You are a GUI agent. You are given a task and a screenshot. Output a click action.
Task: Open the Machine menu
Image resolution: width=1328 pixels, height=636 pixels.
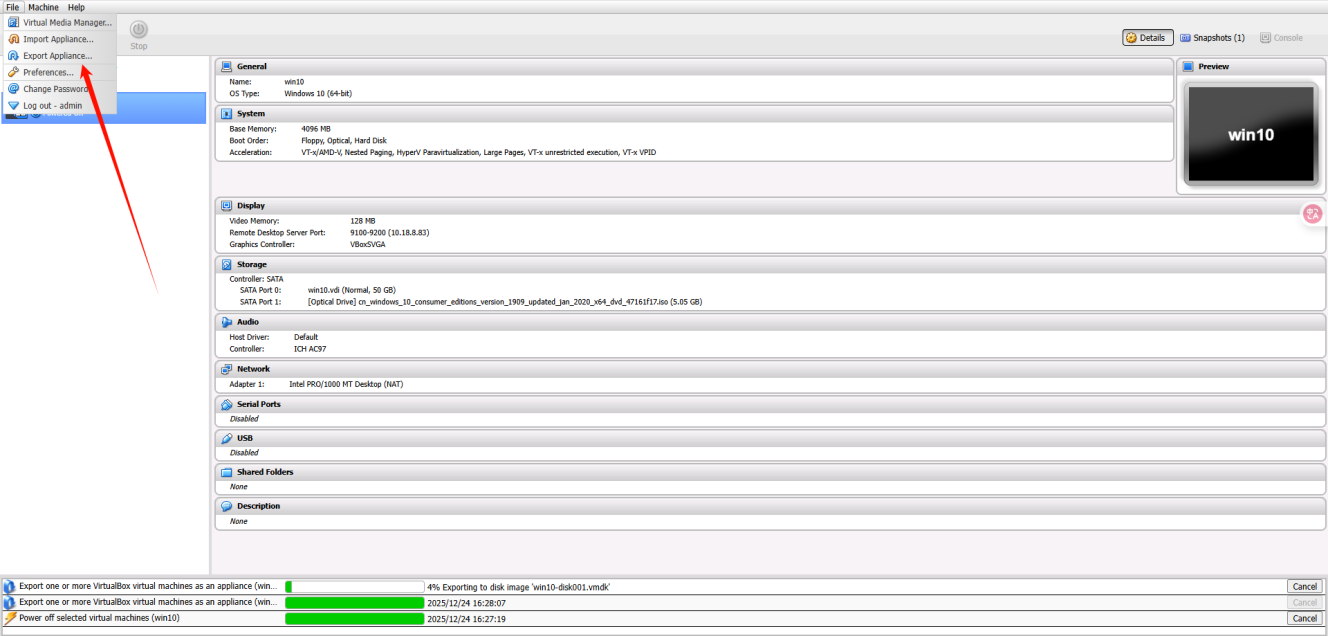(42, 6)
